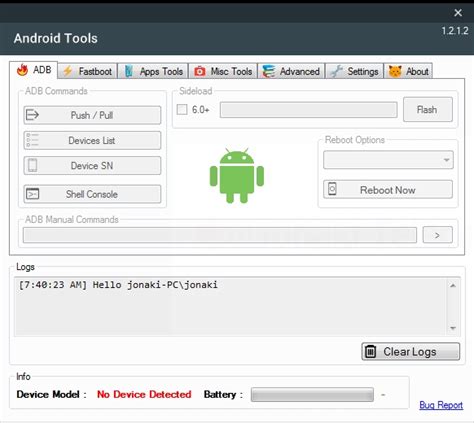Click the list icon on Devices List
This screenshot has width=474, height=423.
[32, 140]
